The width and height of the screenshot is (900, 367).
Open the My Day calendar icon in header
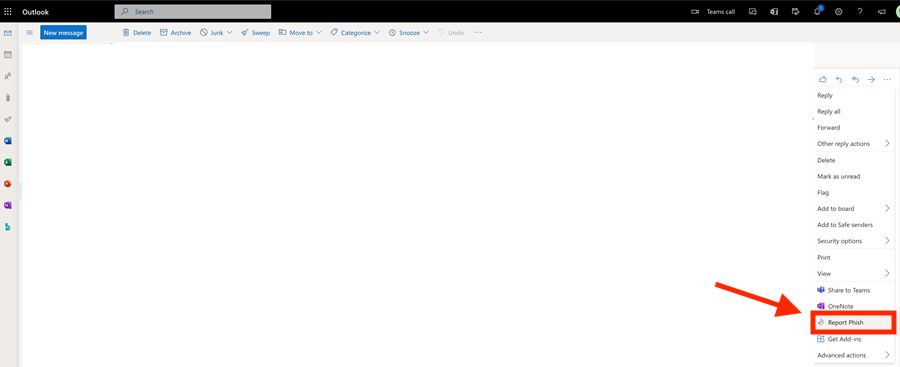tap(795, 11)
